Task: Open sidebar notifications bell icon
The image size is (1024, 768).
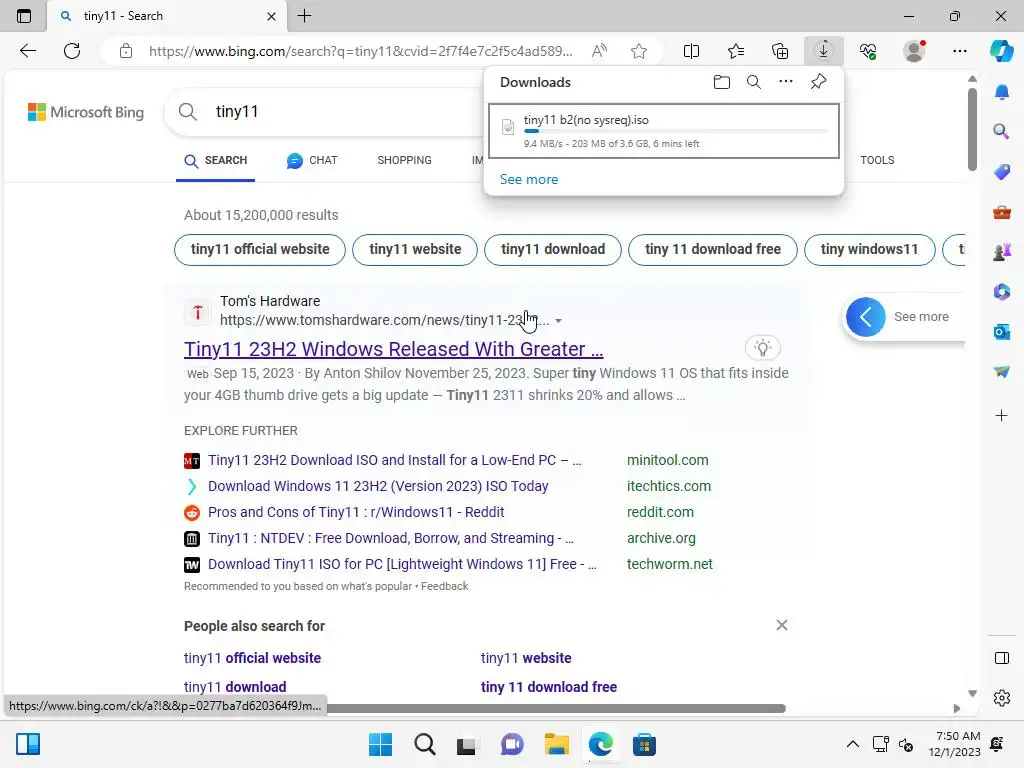Action: (x=1002, y=92)
